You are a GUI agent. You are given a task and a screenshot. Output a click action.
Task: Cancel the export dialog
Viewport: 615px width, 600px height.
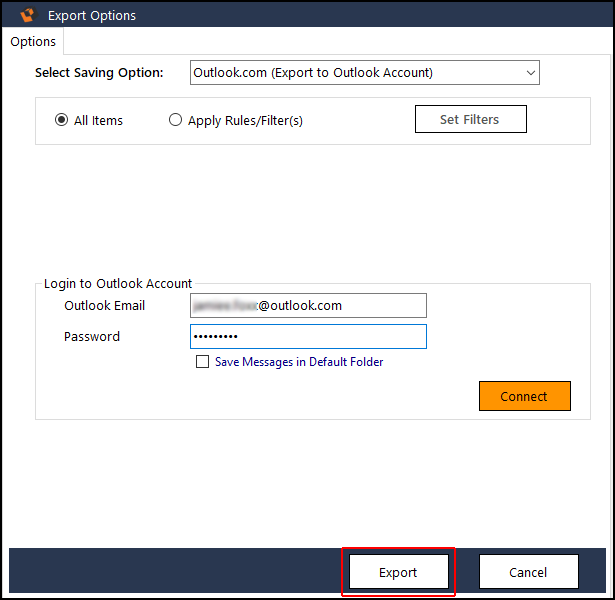point(528,572)
